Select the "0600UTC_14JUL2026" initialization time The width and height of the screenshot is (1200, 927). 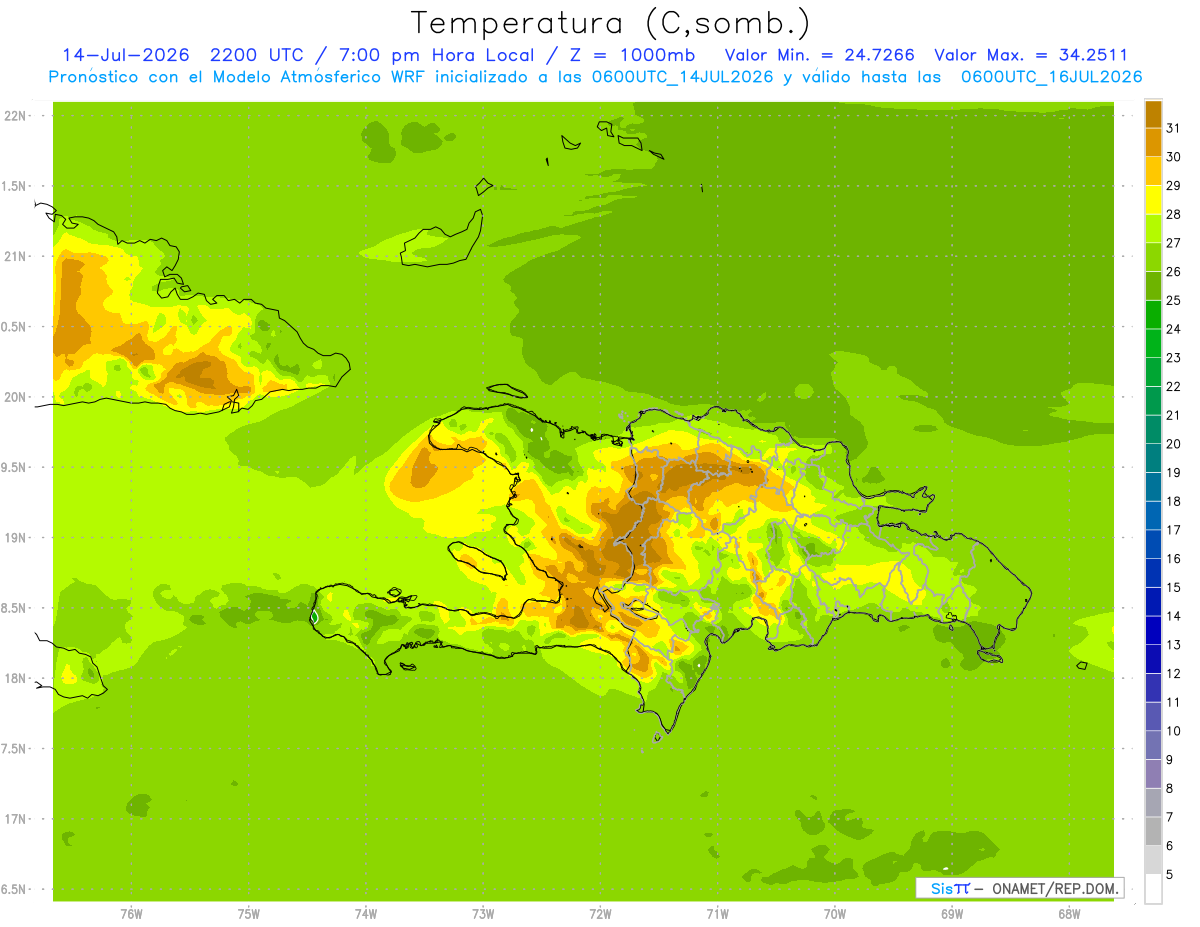(x=685, y=77)
